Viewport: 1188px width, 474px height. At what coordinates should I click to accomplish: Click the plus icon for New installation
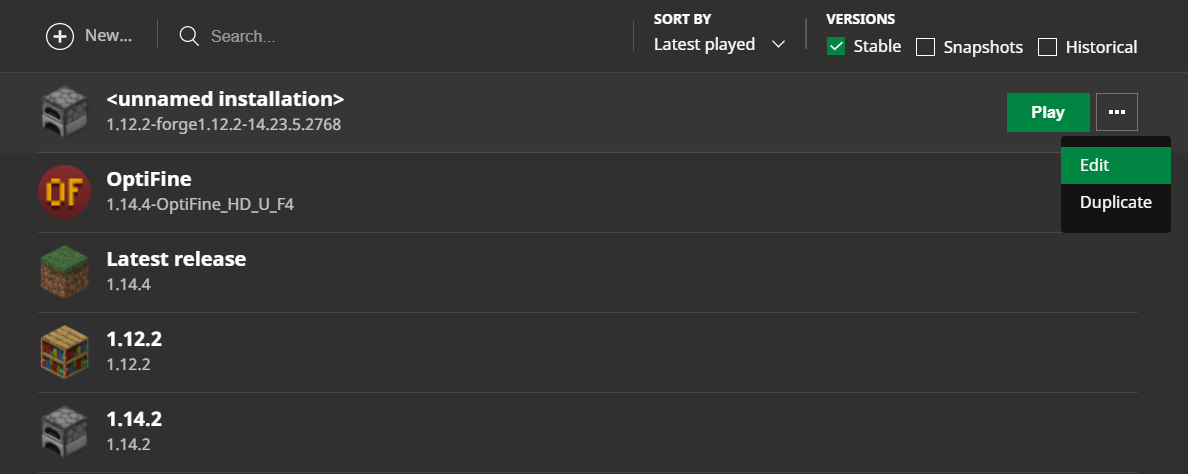[x=60, y=36]
